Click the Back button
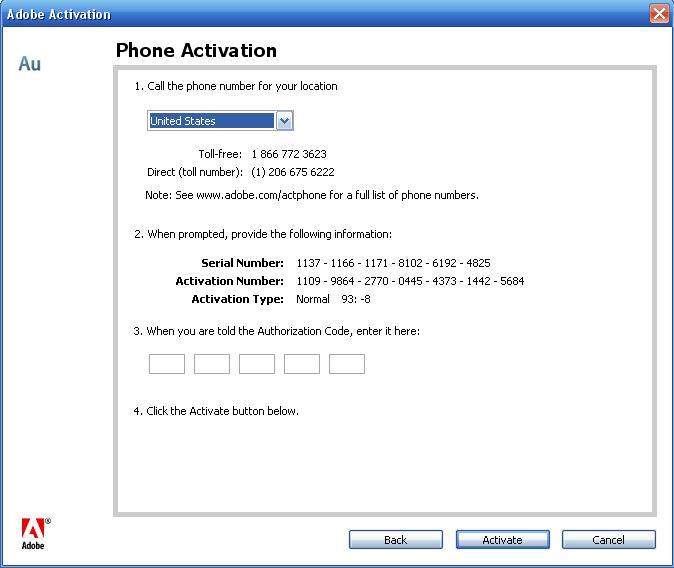 pyautogui.click(x=395, y=540)
